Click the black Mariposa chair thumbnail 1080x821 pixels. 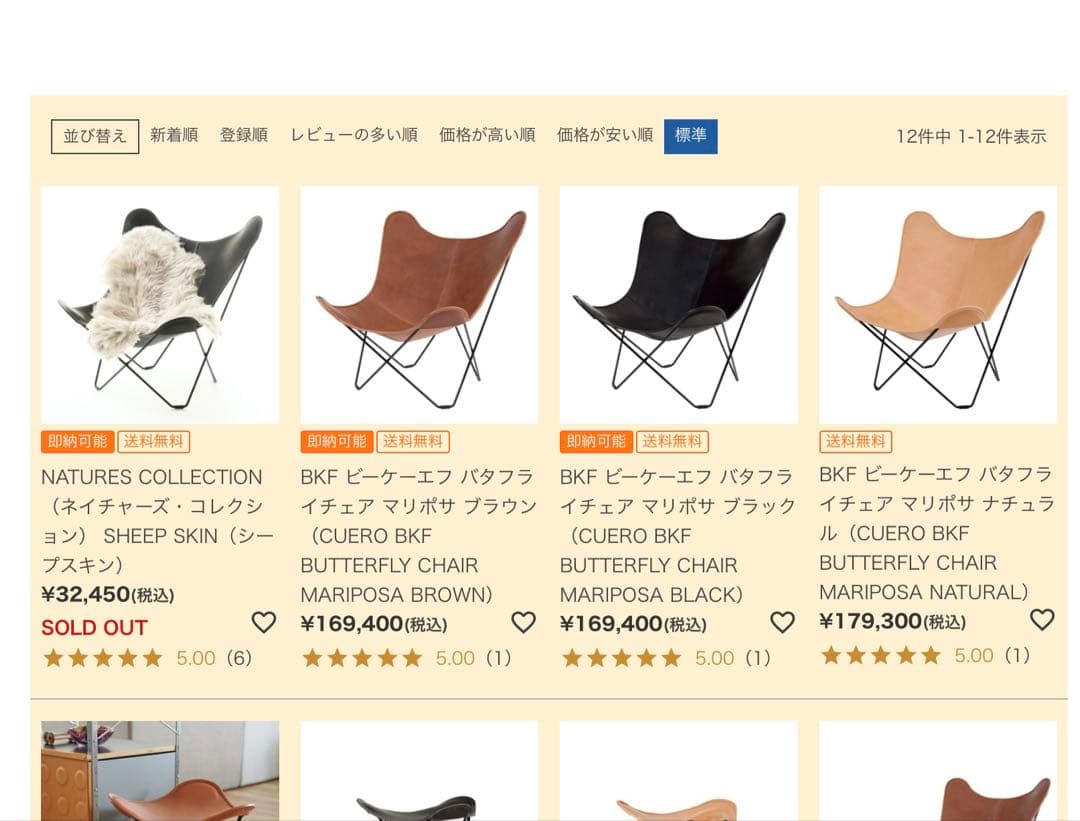(x=678, y=304)
